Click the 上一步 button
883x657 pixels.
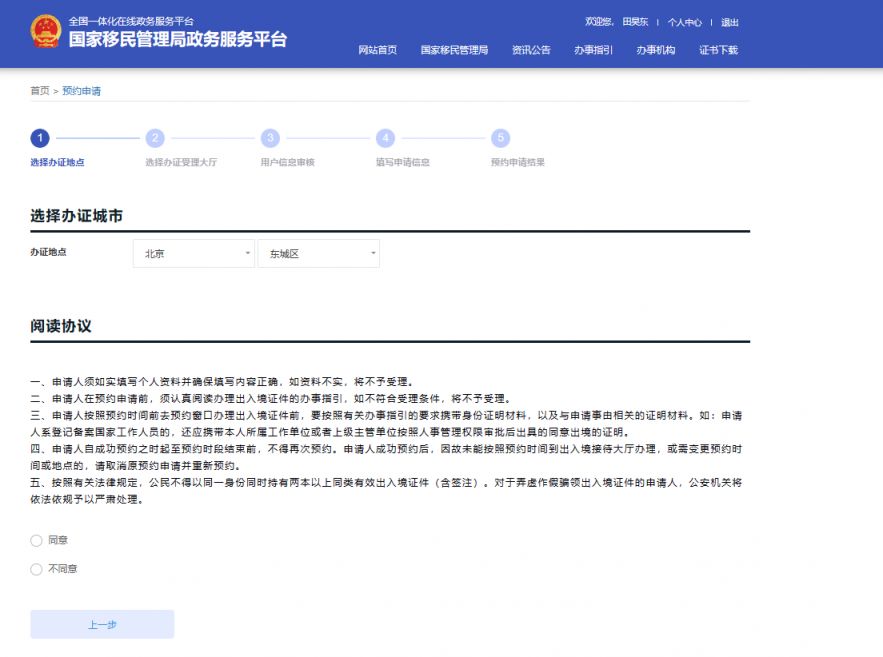tap(101, 623)
